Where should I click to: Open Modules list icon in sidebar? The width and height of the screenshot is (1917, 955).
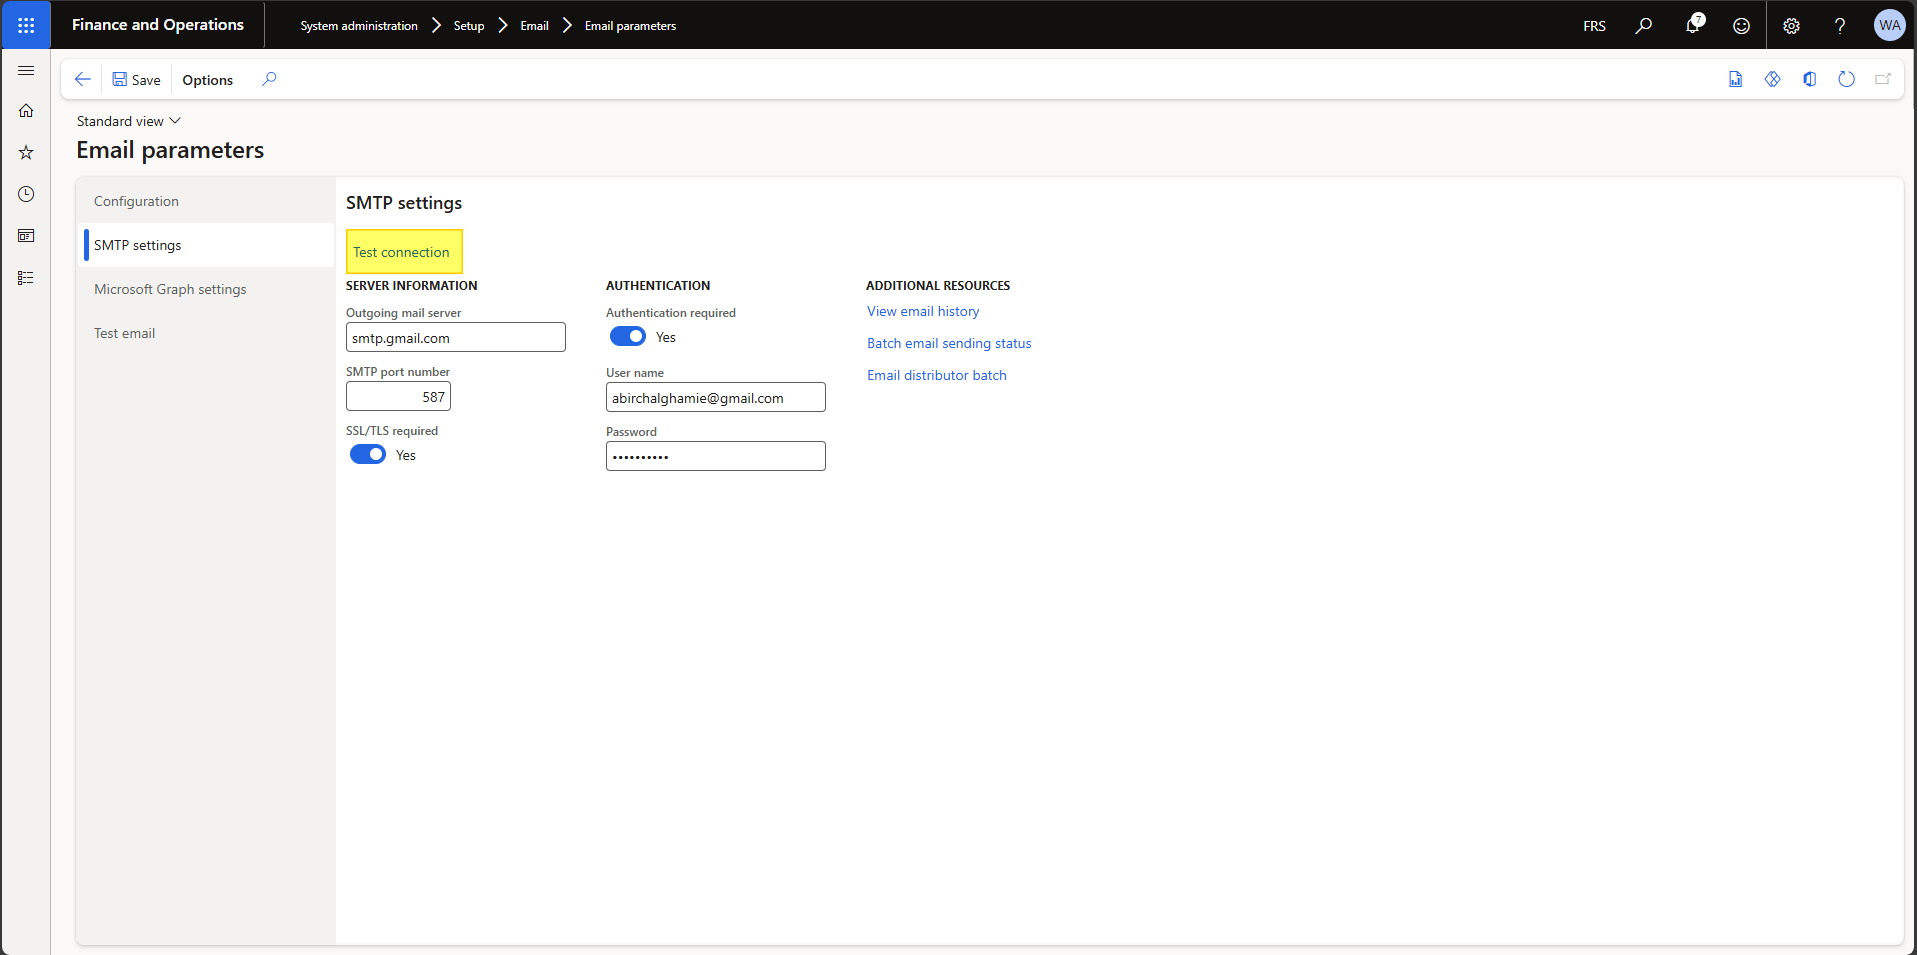click(26, 278)
